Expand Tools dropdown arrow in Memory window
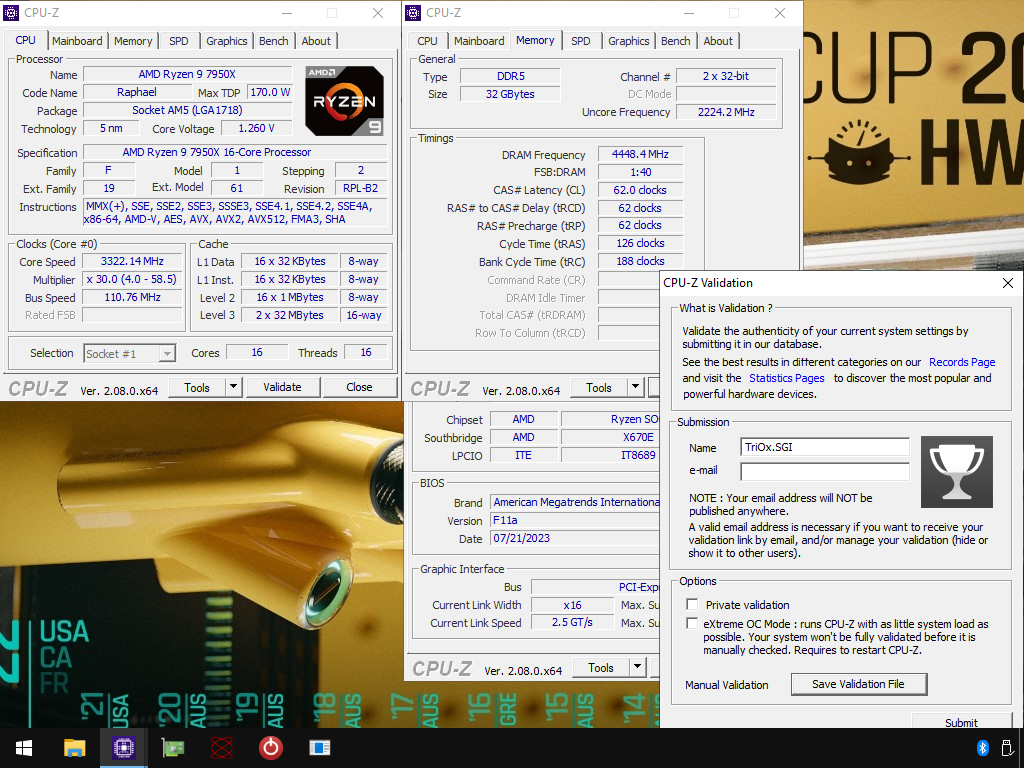The height and width of the screenshot is (768, 1024). (635, 387)
